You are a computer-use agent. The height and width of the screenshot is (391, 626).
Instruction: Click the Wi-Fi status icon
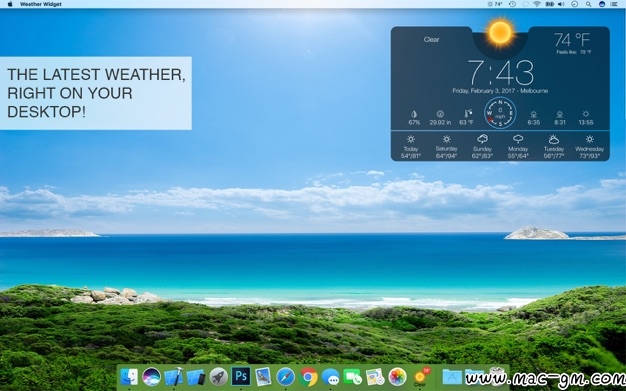click(537, 4)
